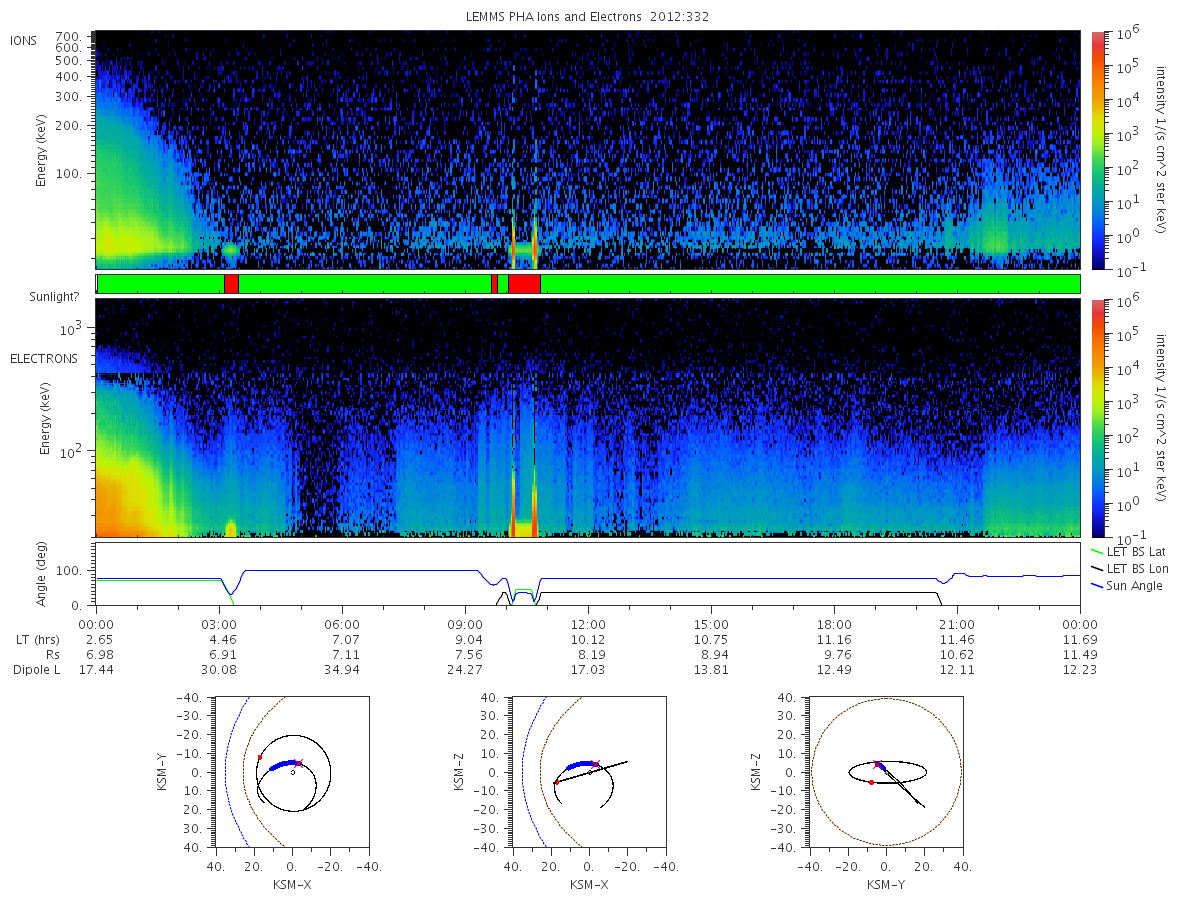1200x900 pixels.
Task: Click the first red segment in the sunlight bar
Action: point(231,284)
